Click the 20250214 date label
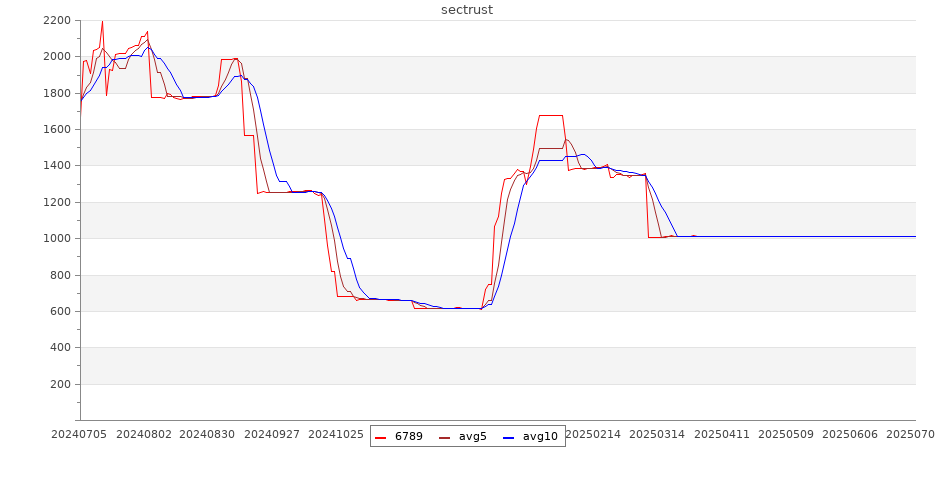 click(x=594, y=434)
